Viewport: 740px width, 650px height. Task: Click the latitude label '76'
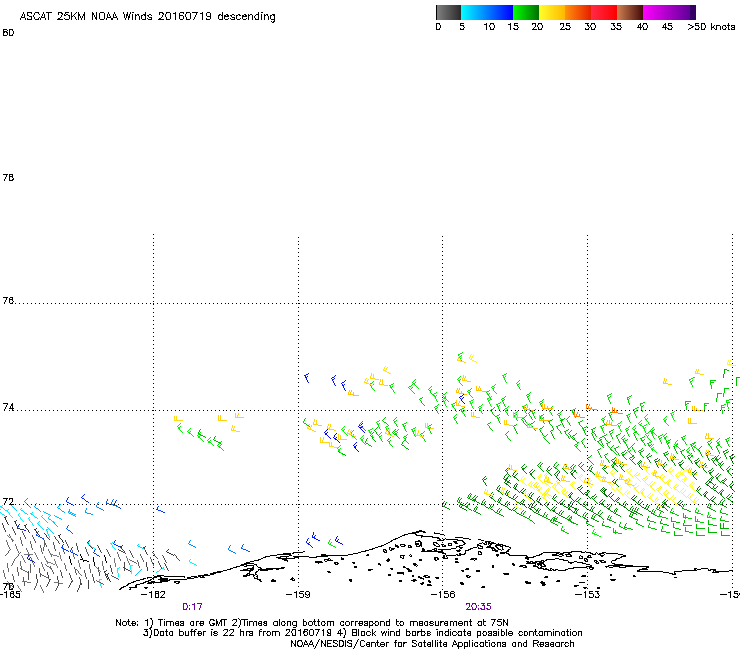(8, 301)
